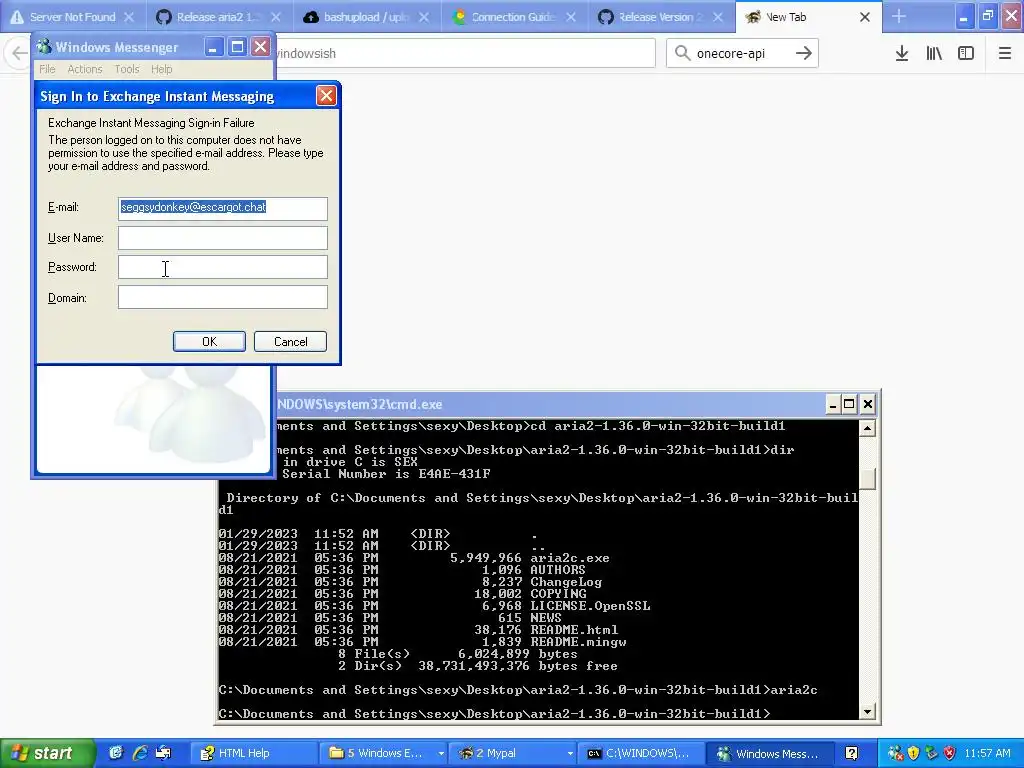Screen dimensions: 1024x768
Task: Switch to the Connection Guide tab
Action: click(x=513, y=17)
